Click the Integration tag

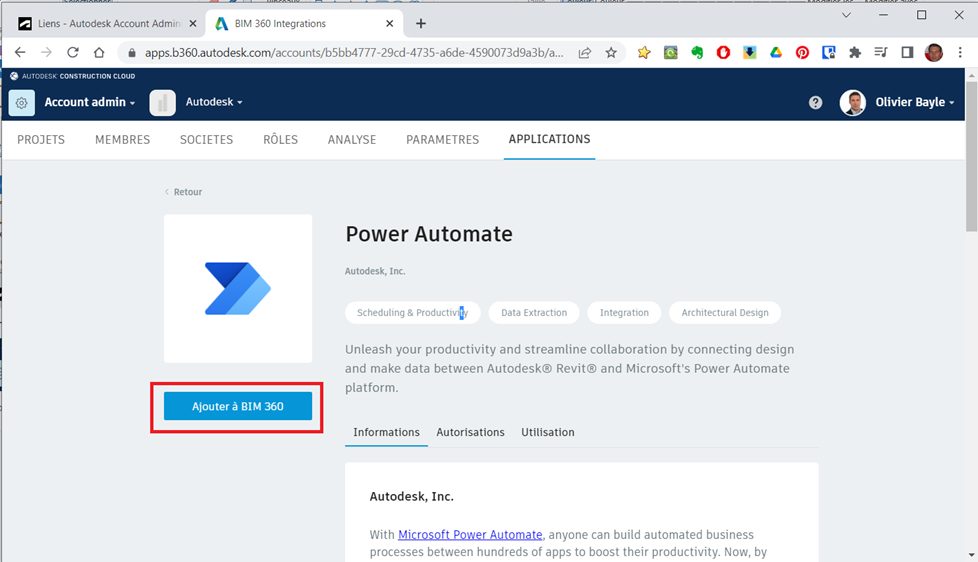tap(624, 312)
